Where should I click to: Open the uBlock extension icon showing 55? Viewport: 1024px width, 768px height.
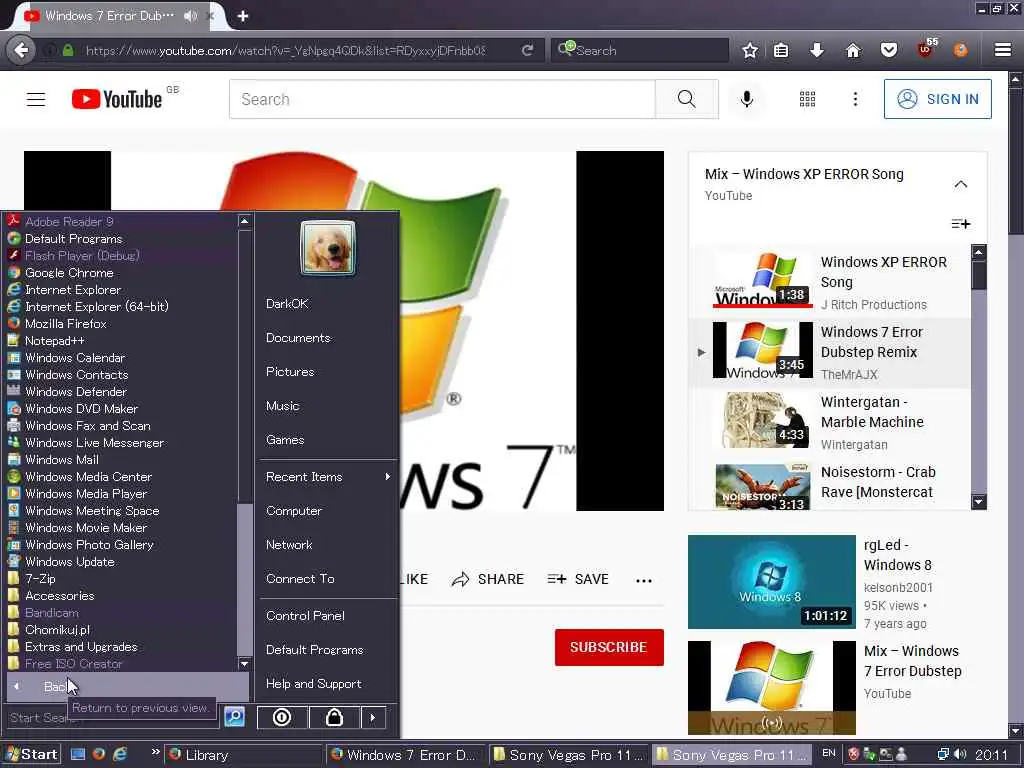pos(926,49)
